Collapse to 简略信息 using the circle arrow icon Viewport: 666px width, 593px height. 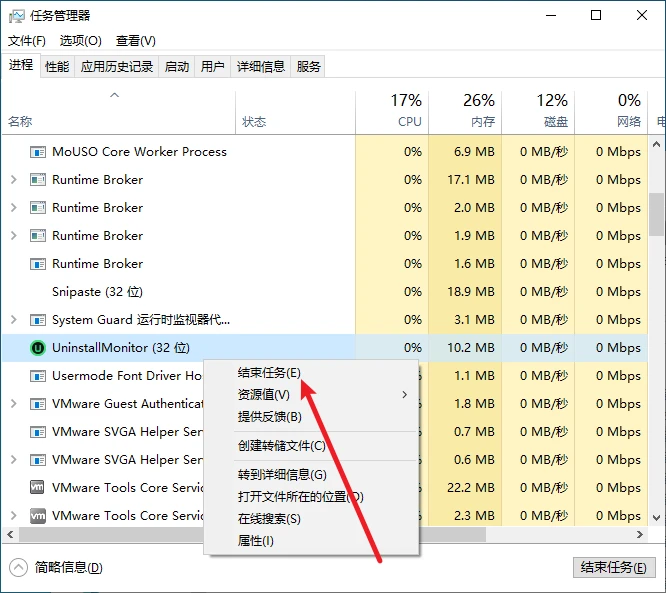point(18,568)
